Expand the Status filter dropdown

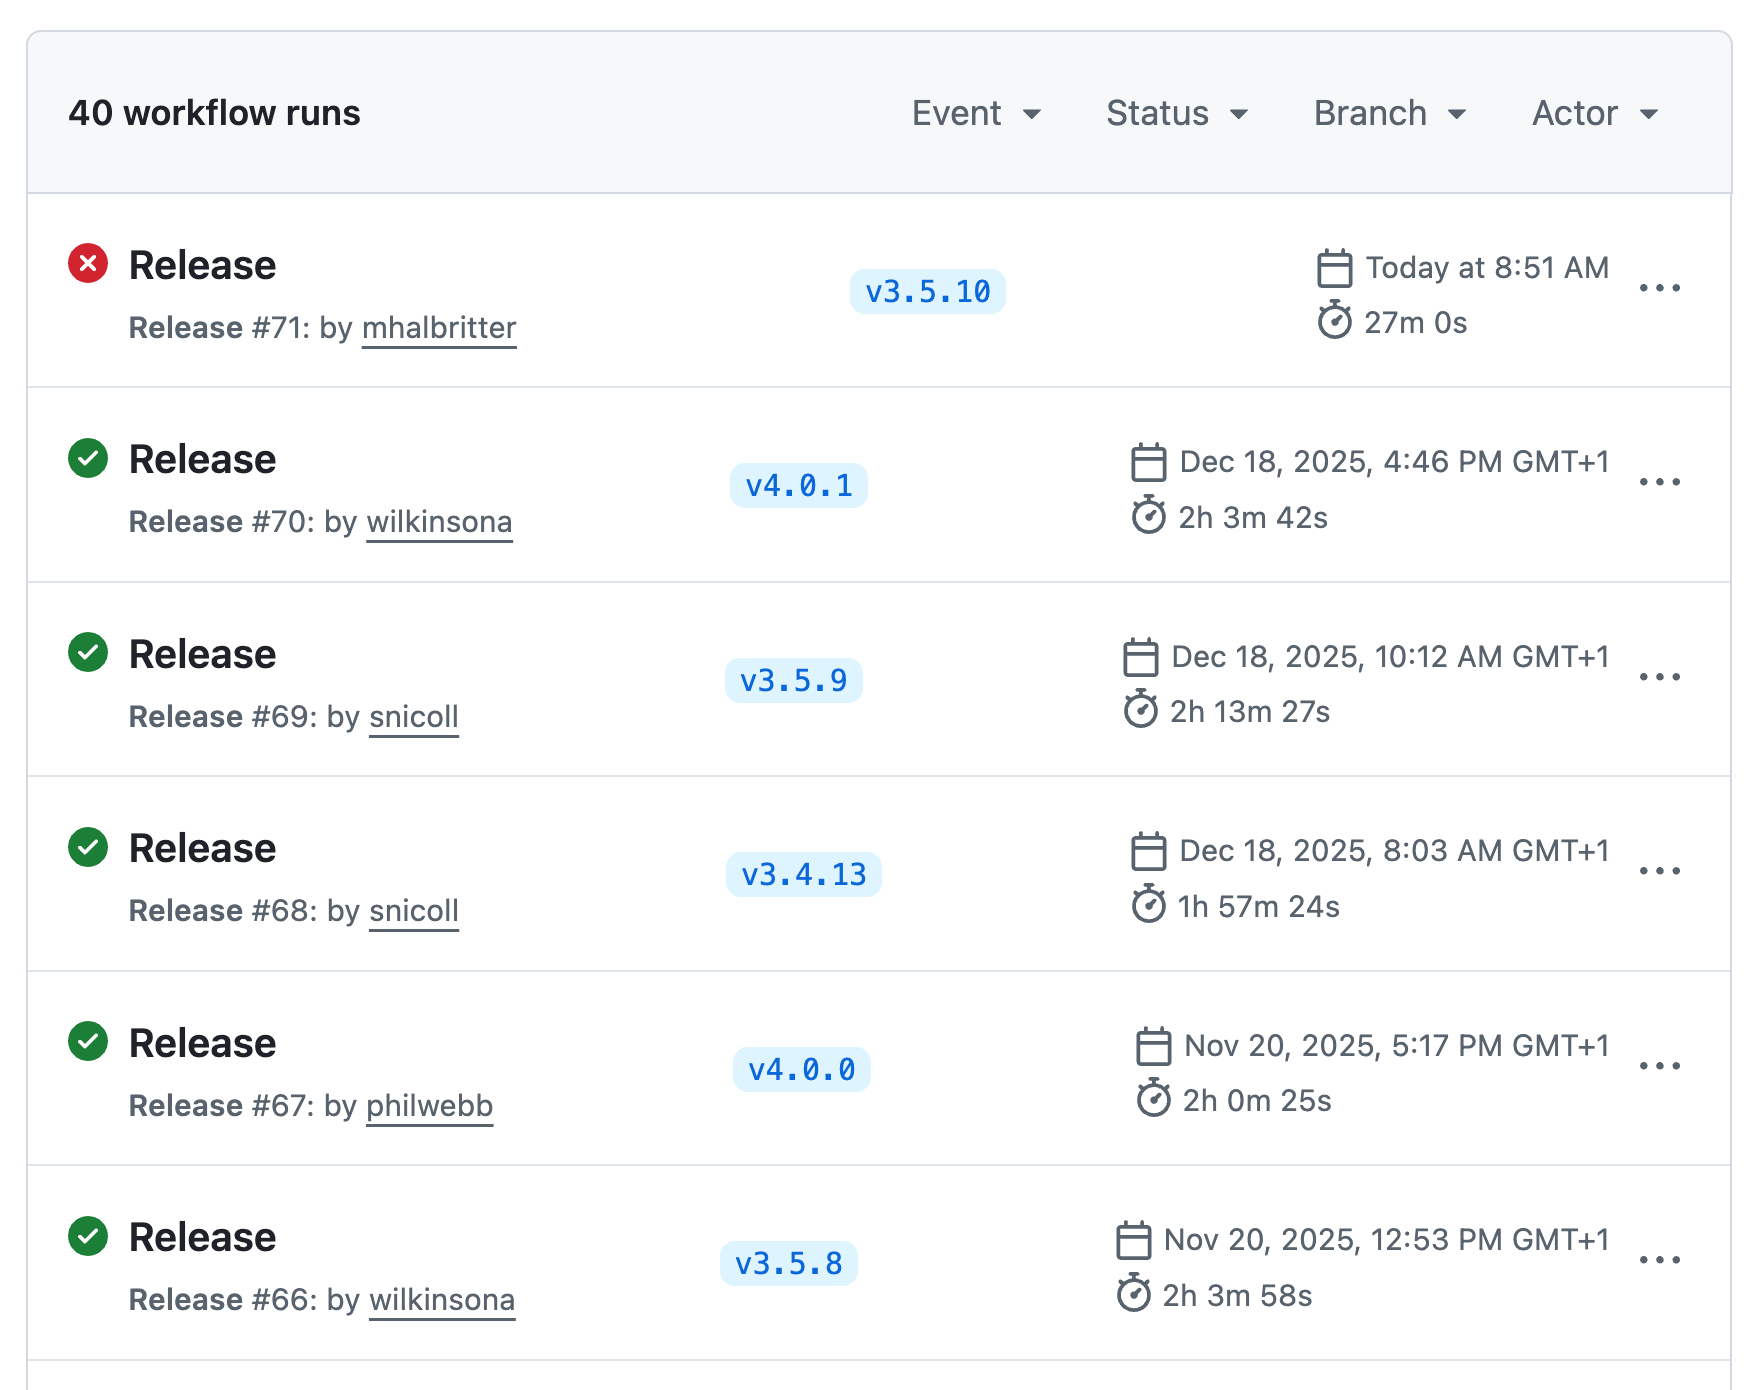(1177, 113)
